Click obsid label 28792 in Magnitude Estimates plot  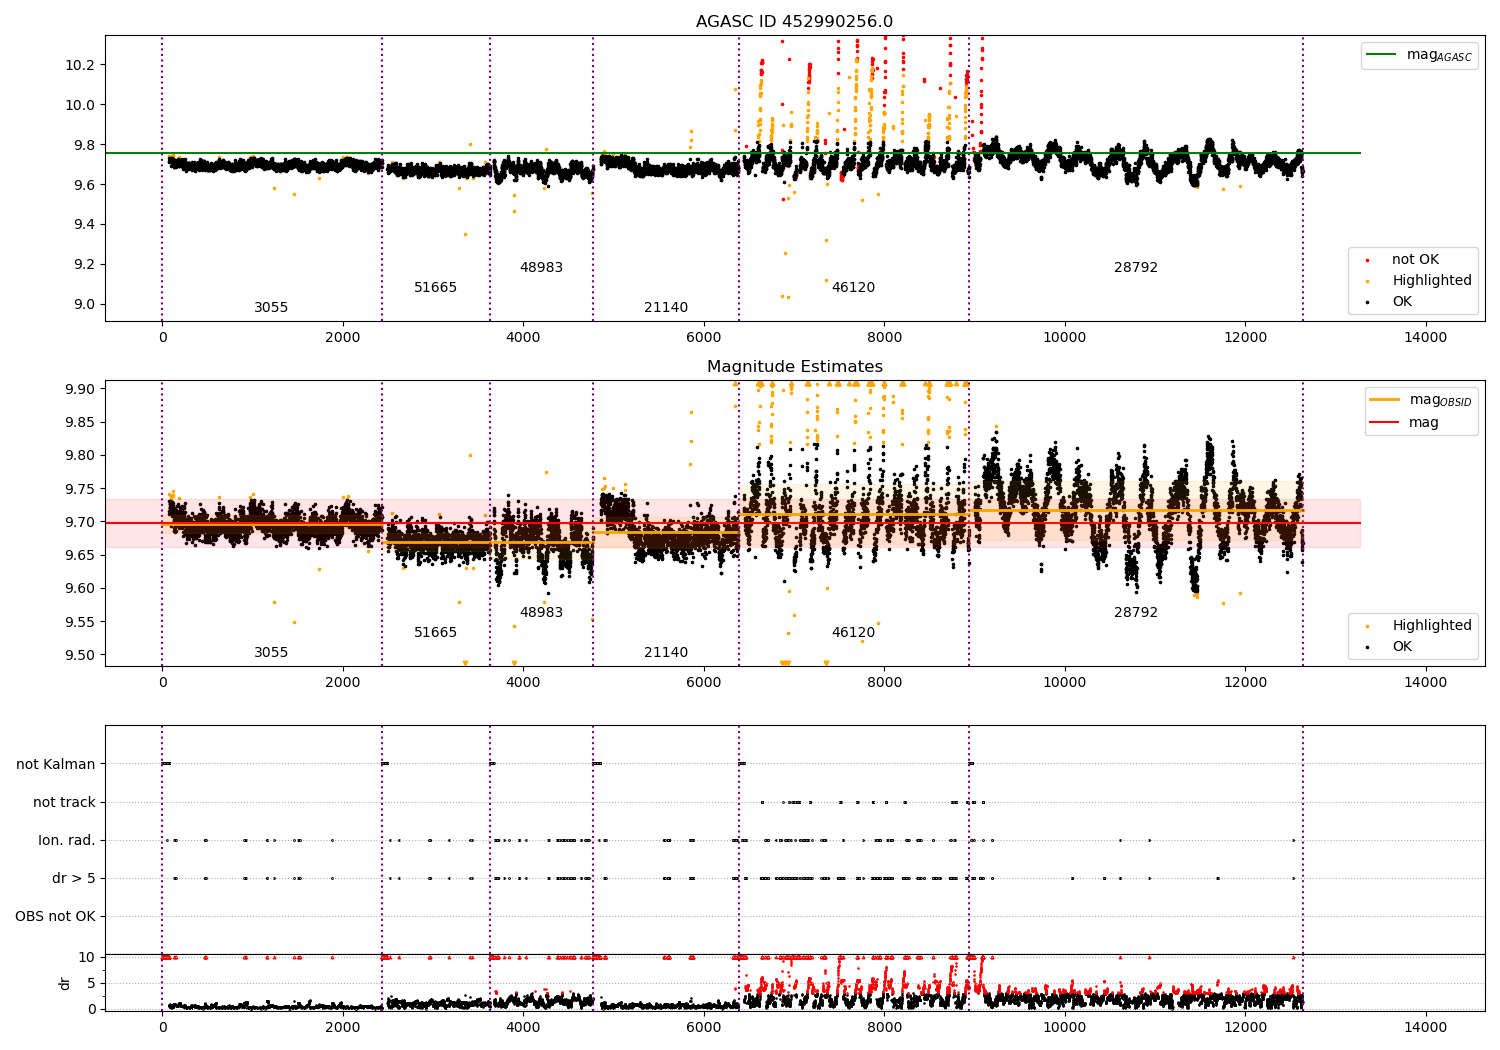(1136, 613)
